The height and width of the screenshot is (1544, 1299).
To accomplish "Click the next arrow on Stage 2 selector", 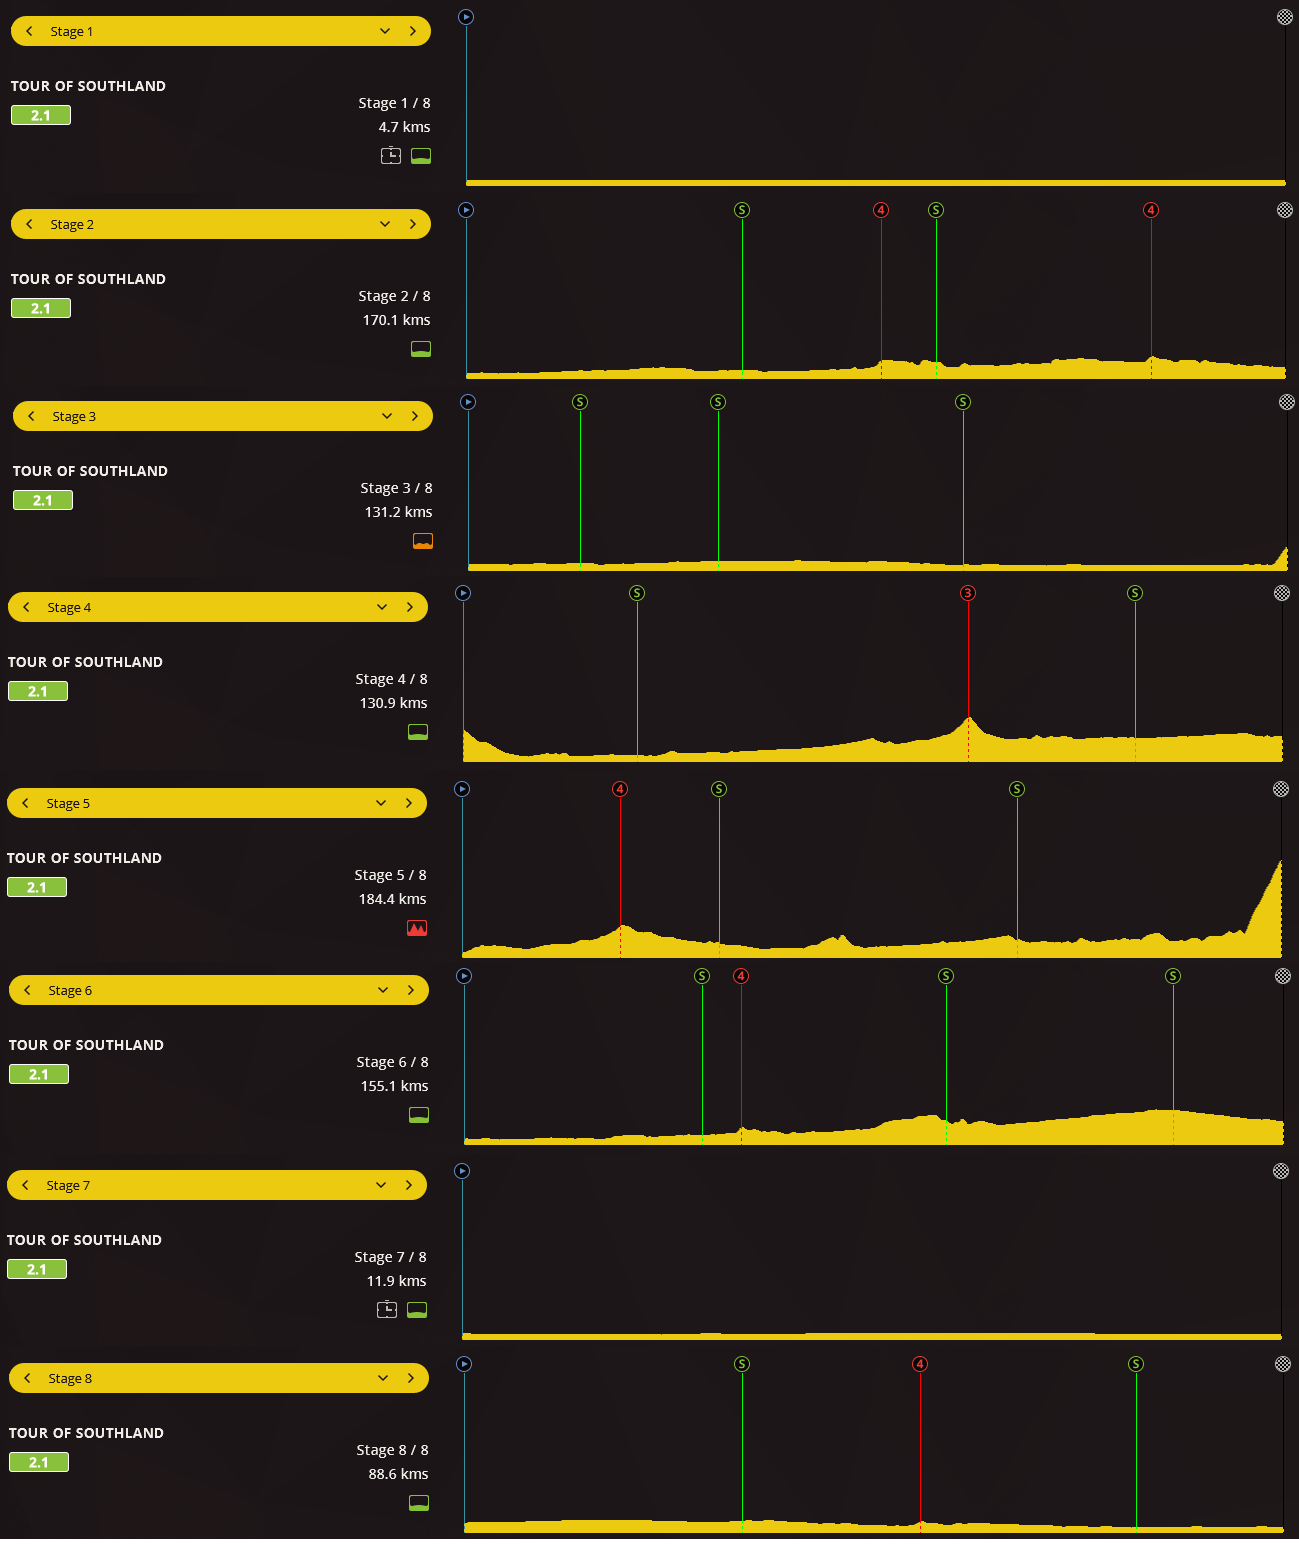I will [x=413, y=224].
